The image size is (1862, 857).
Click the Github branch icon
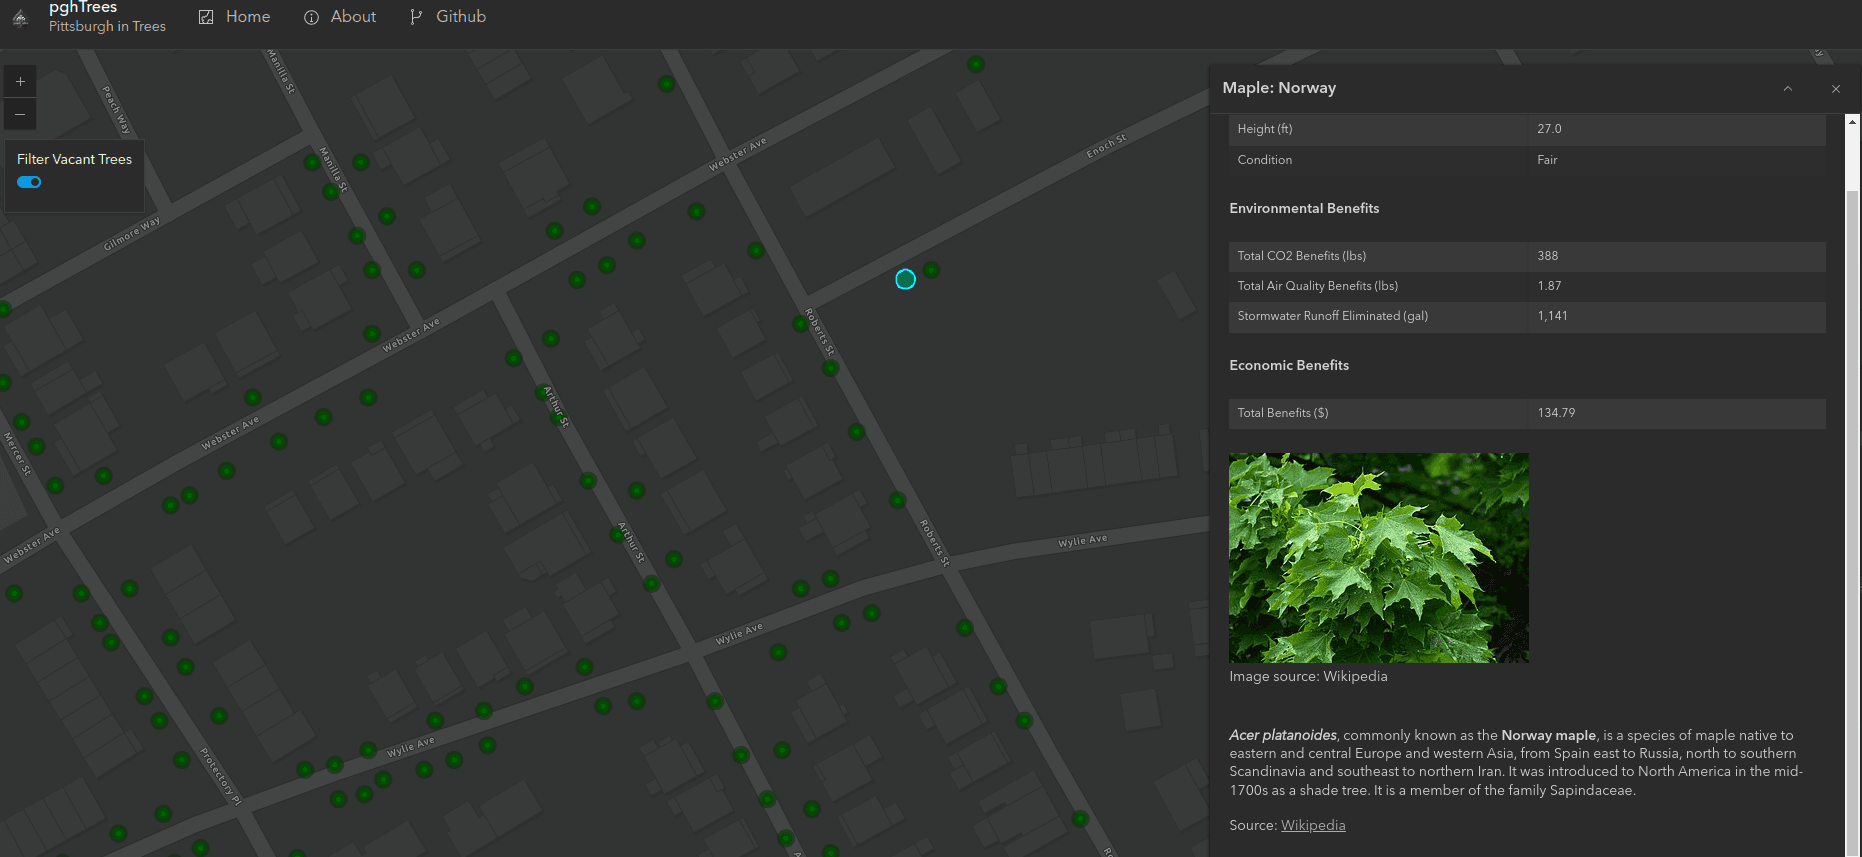416,17
